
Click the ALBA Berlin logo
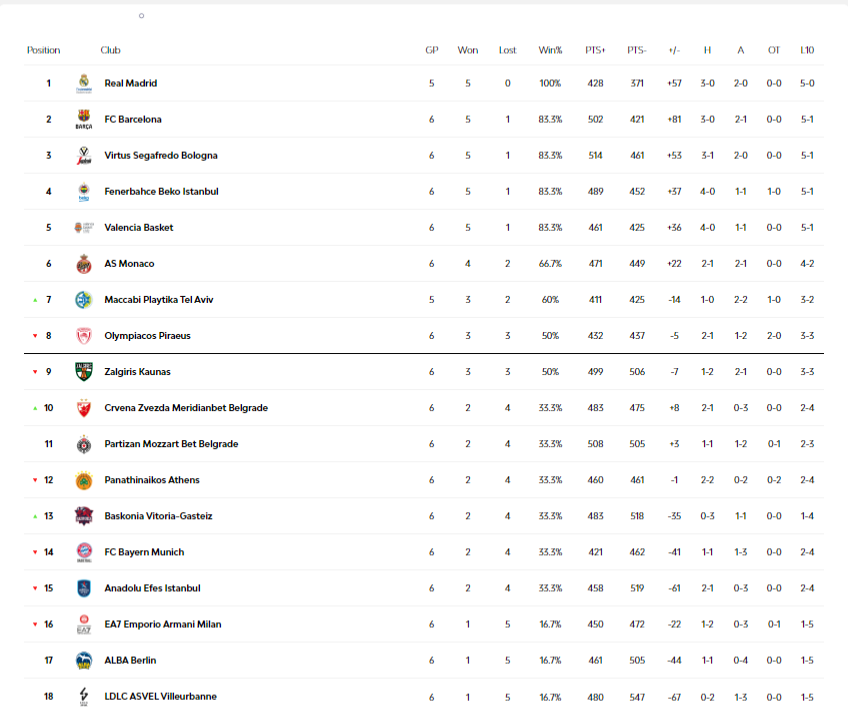84,660
